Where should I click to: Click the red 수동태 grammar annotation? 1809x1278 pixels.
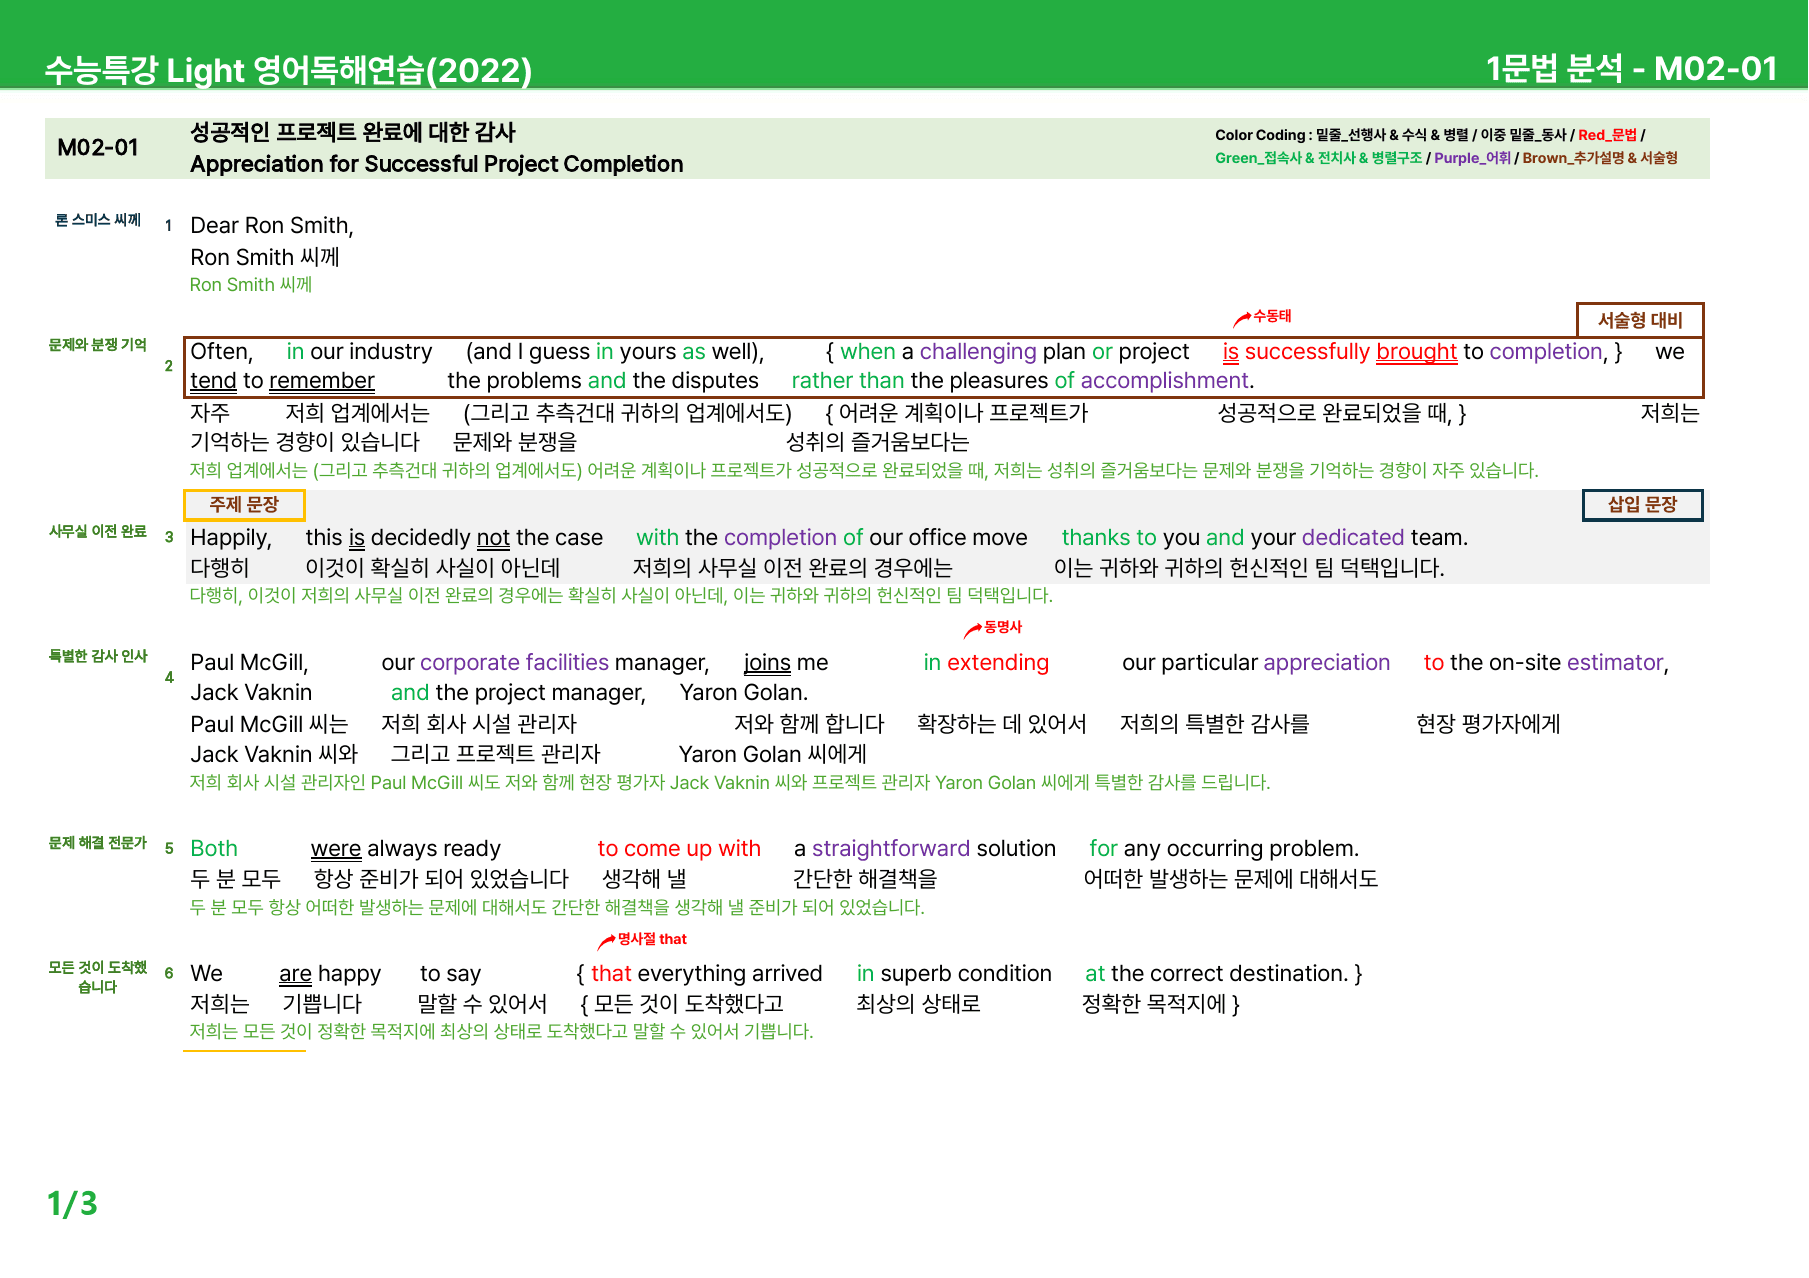(x=1272, y=316)
